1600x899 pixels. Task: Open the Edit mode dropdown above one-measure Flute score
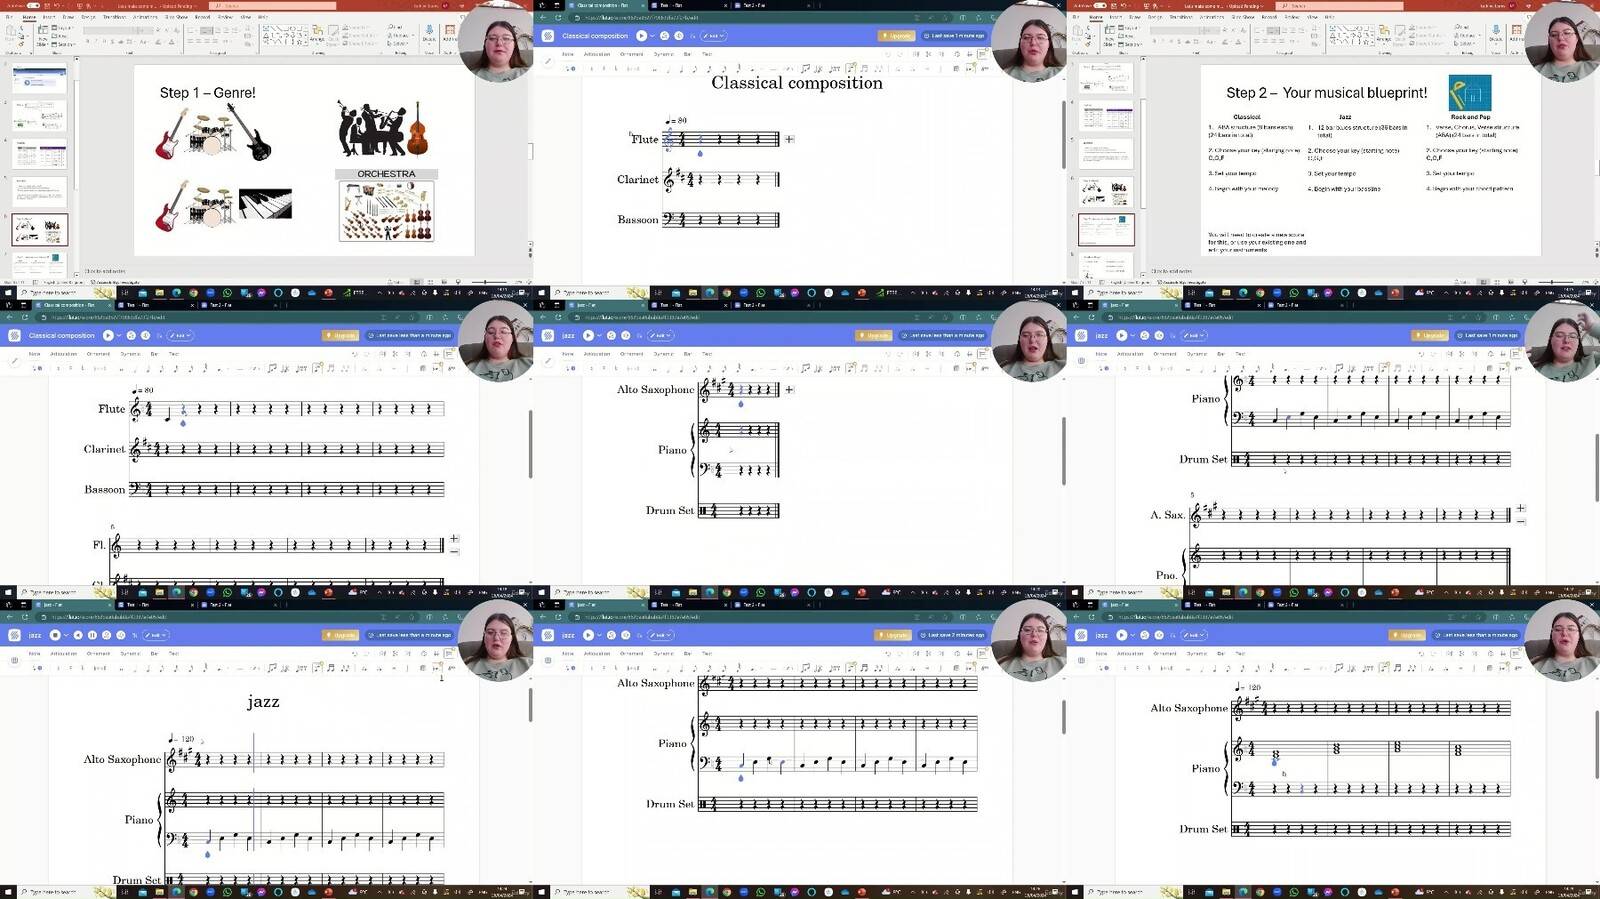point(714,36)
